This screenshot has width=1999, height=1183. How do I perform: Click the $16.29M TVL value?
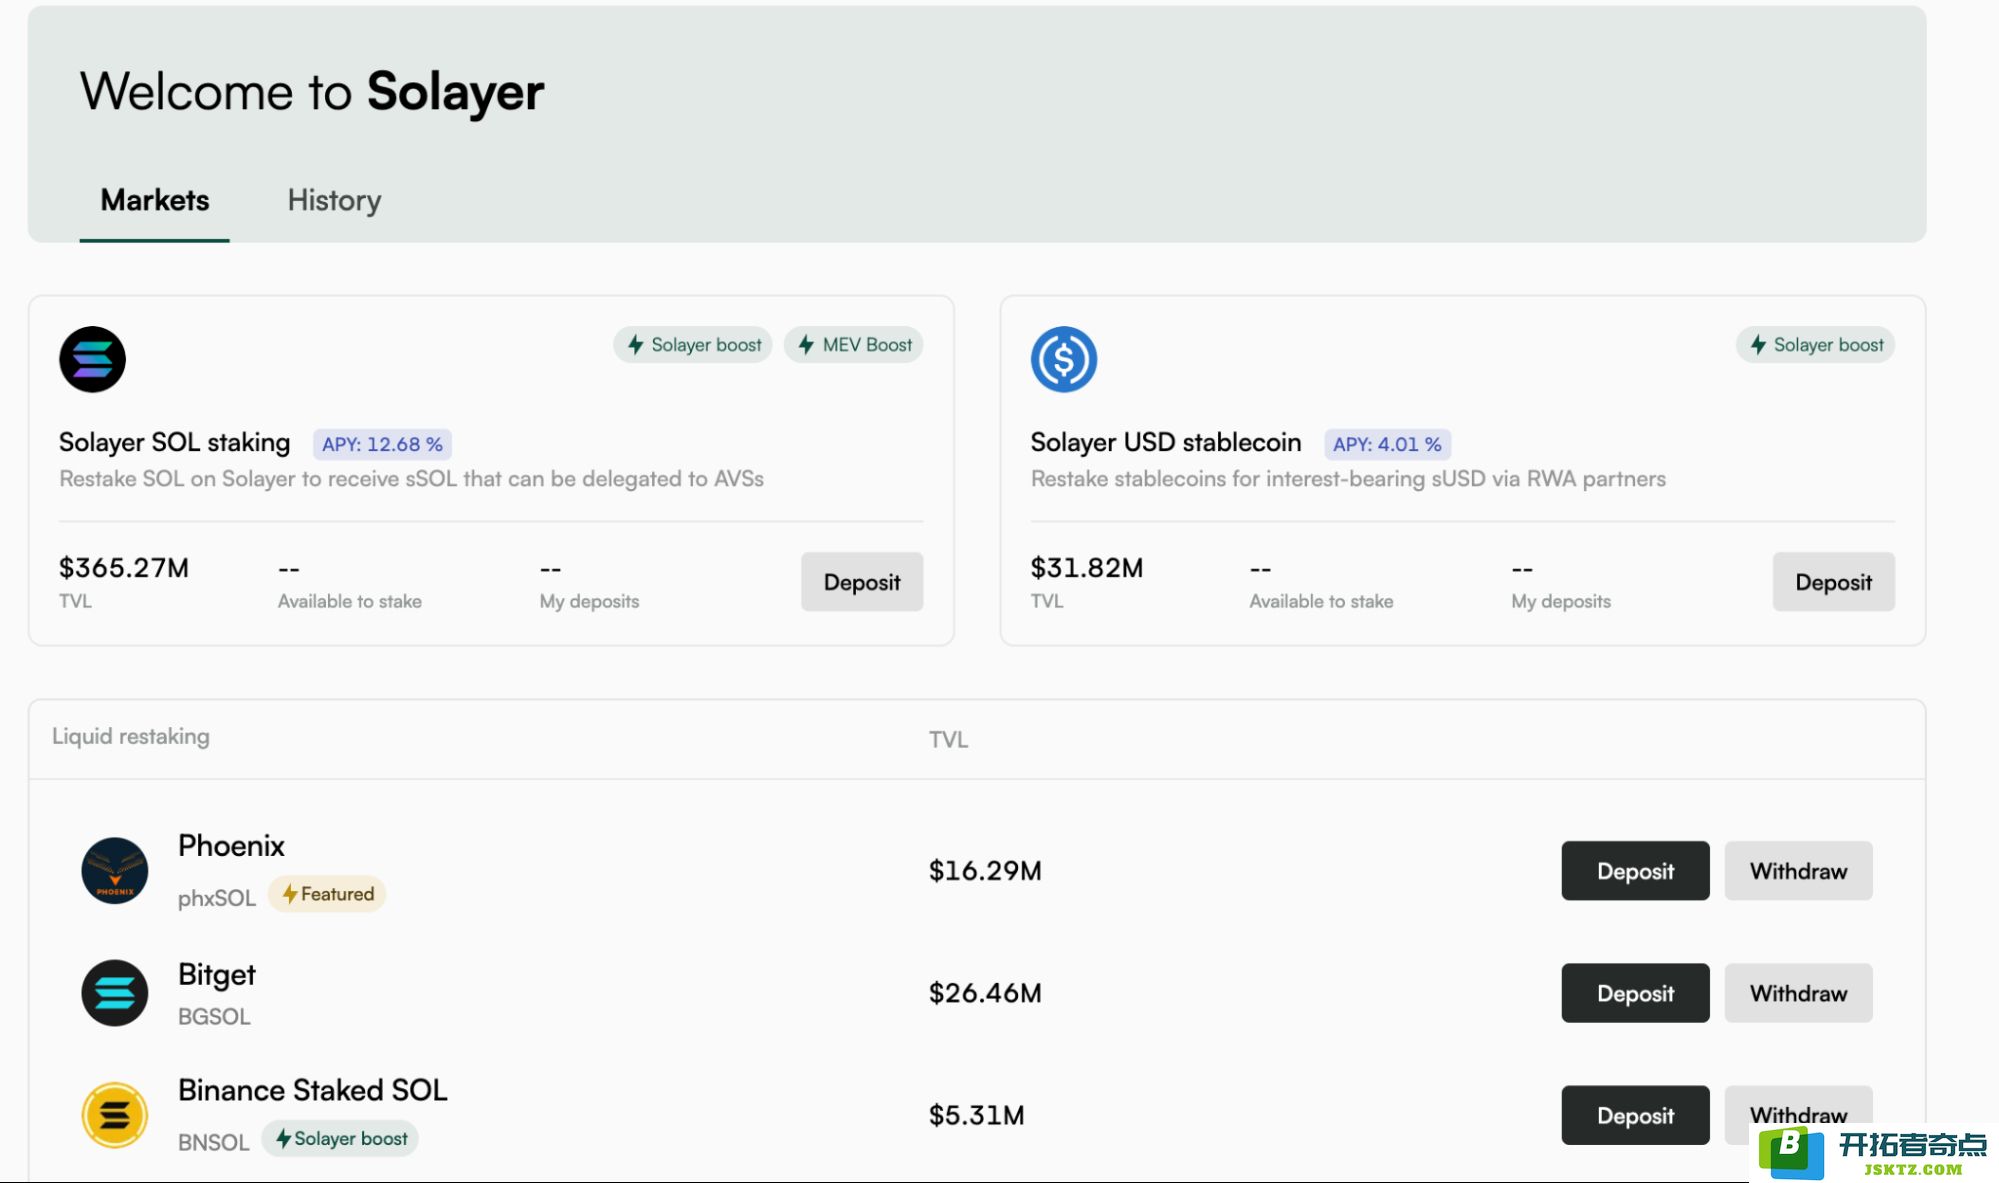click(985, 871)
